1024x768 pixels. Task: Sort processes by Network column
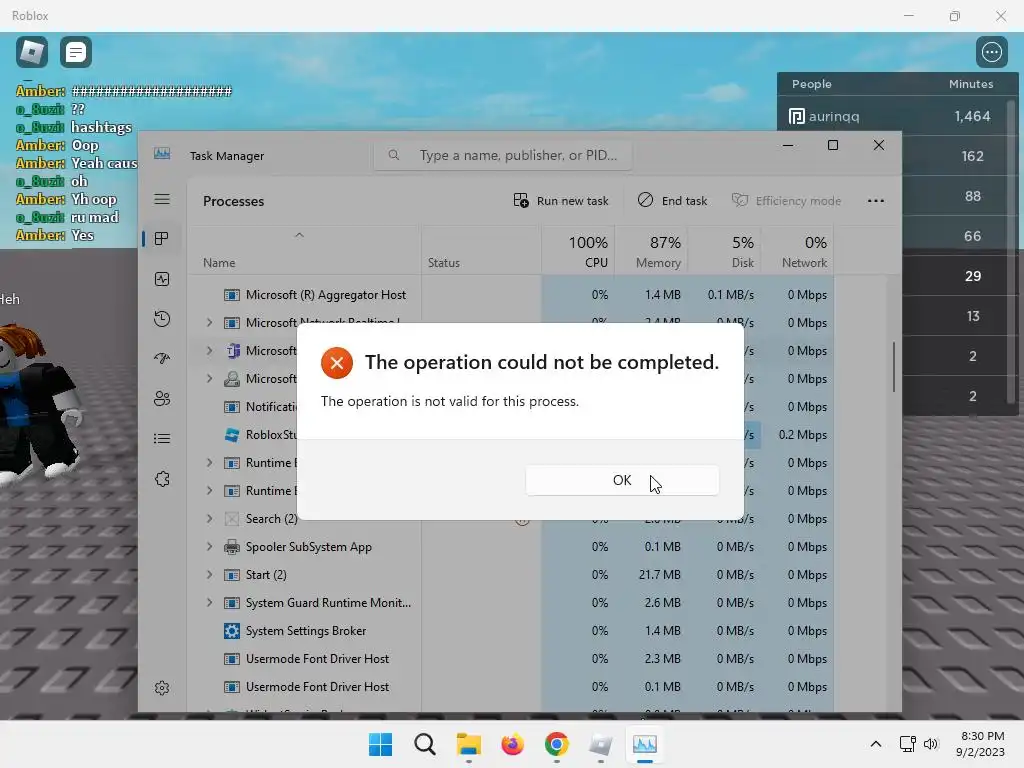[x=797, y=251]
